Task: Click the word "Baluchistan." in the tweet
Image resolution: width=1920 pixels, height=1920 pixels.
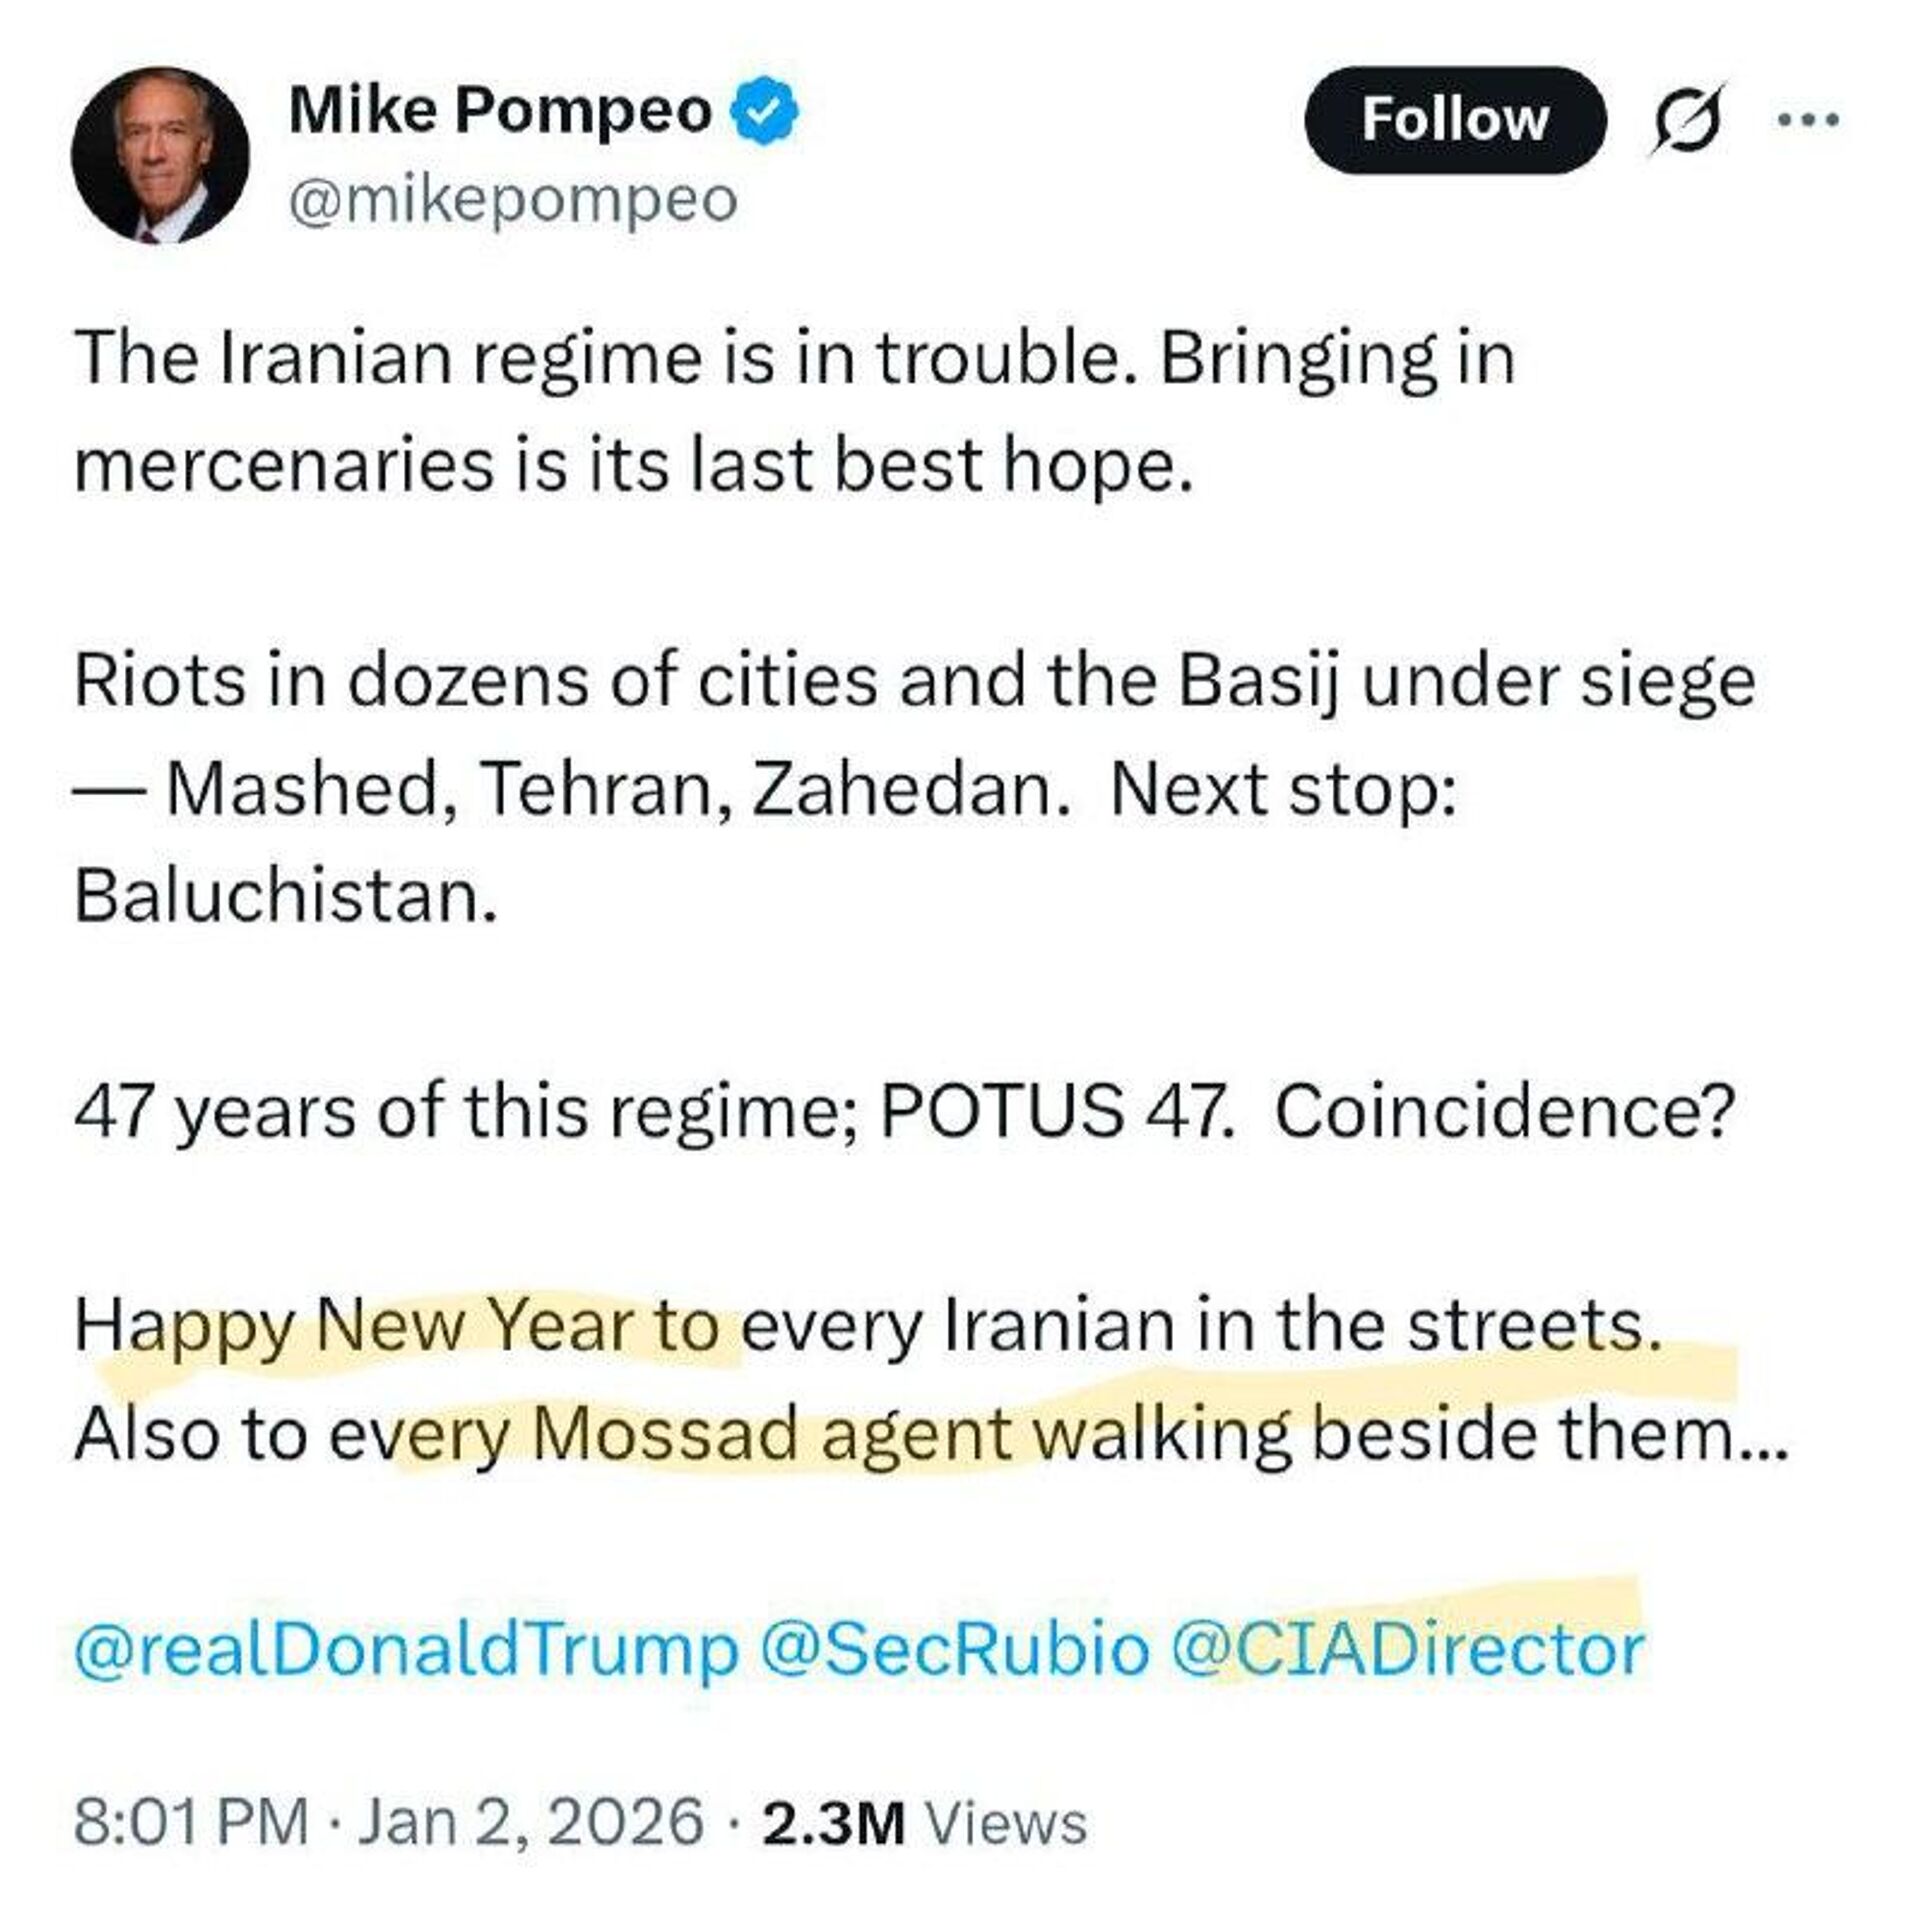Action: (286, 895)
